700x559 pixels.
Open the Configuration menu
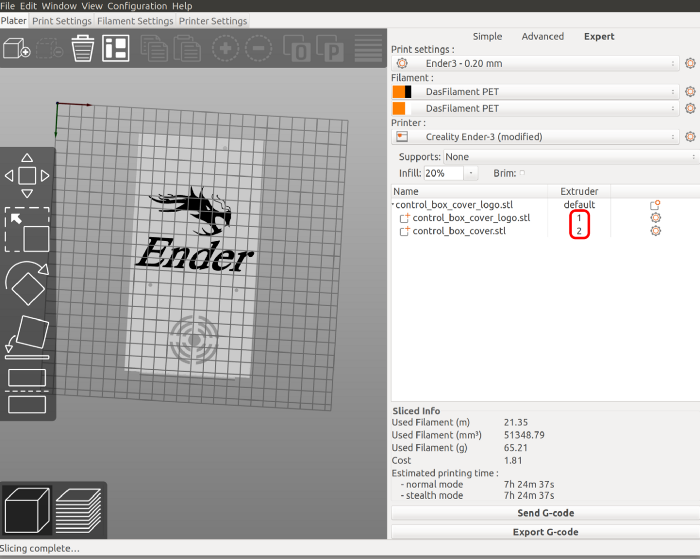click(x=137, y=6)
